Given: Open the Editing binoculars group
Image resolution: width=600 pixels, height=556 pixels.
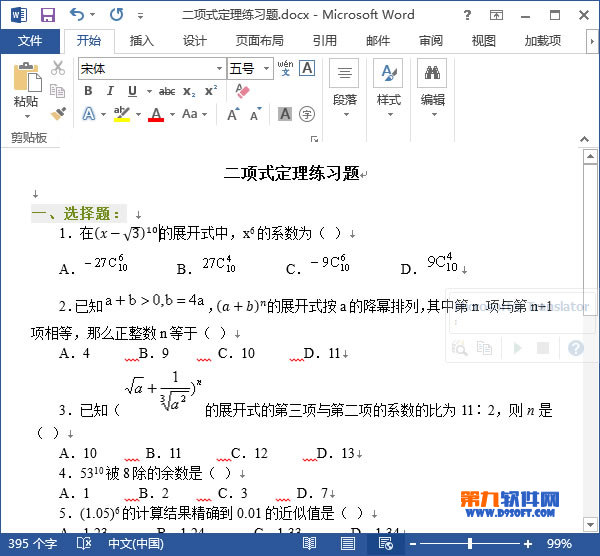Looking at the screenshot, I should [x=432, y=88].
